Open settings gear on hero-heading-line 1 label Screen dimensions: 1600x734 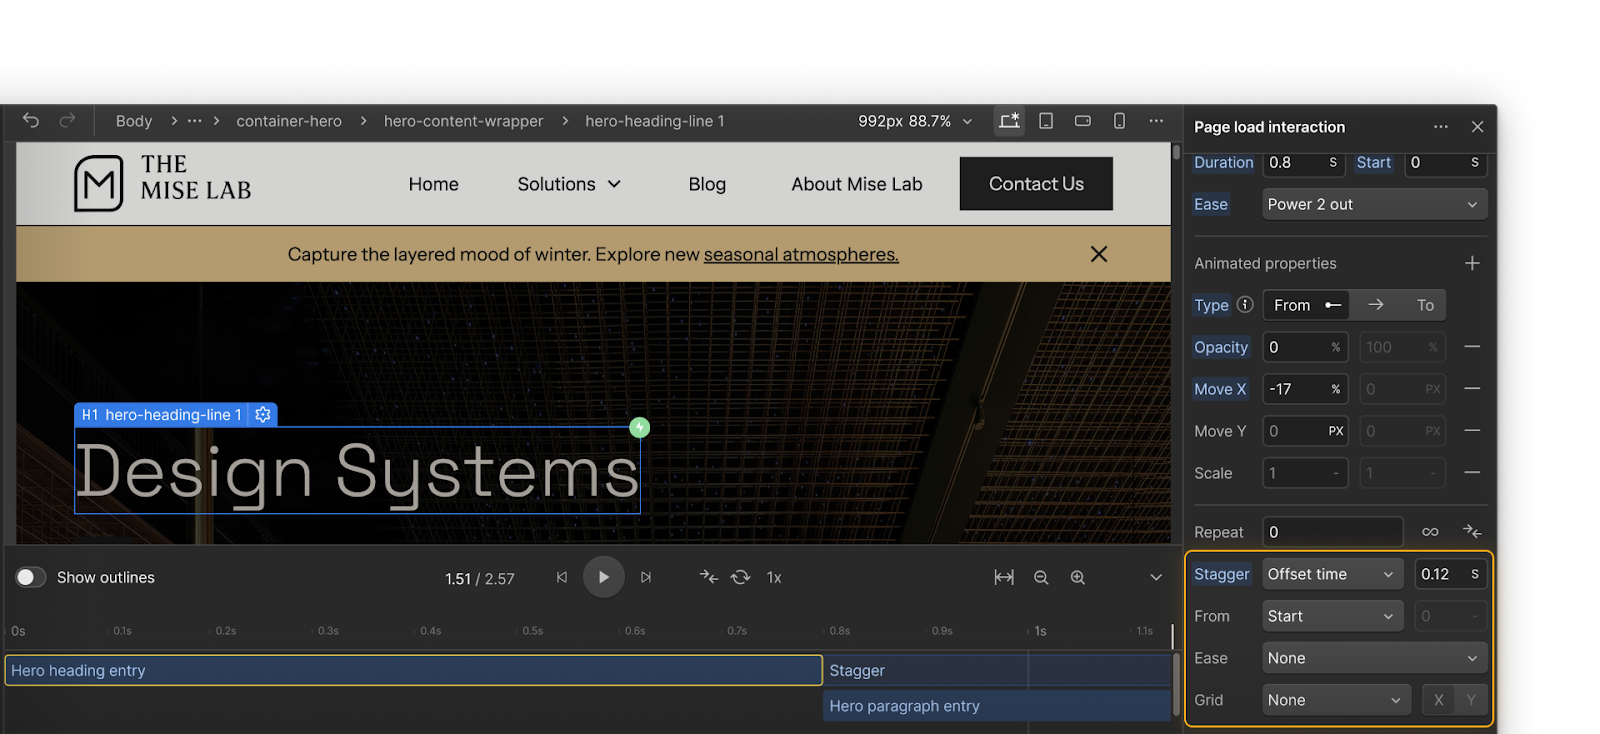[x=263, y=414]
